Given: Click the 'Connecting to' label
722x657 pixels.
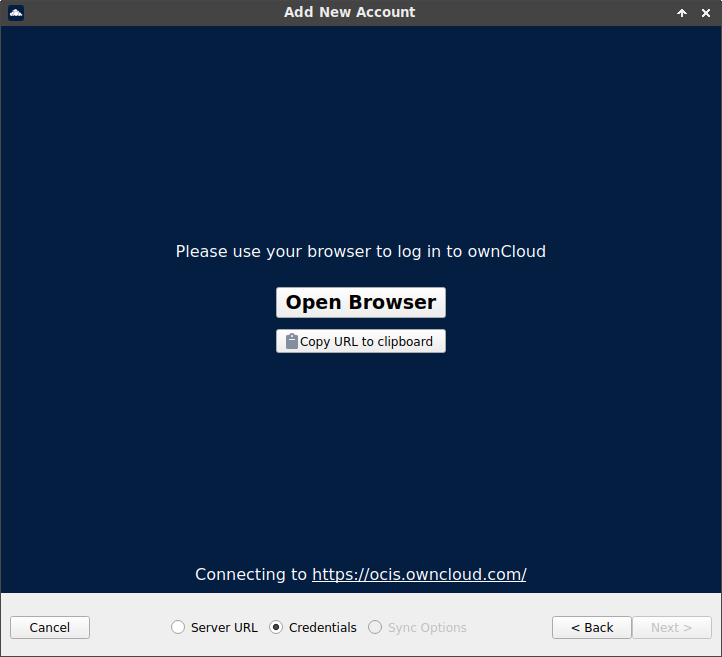Looking at the screenshot, I should pos(251,574).
